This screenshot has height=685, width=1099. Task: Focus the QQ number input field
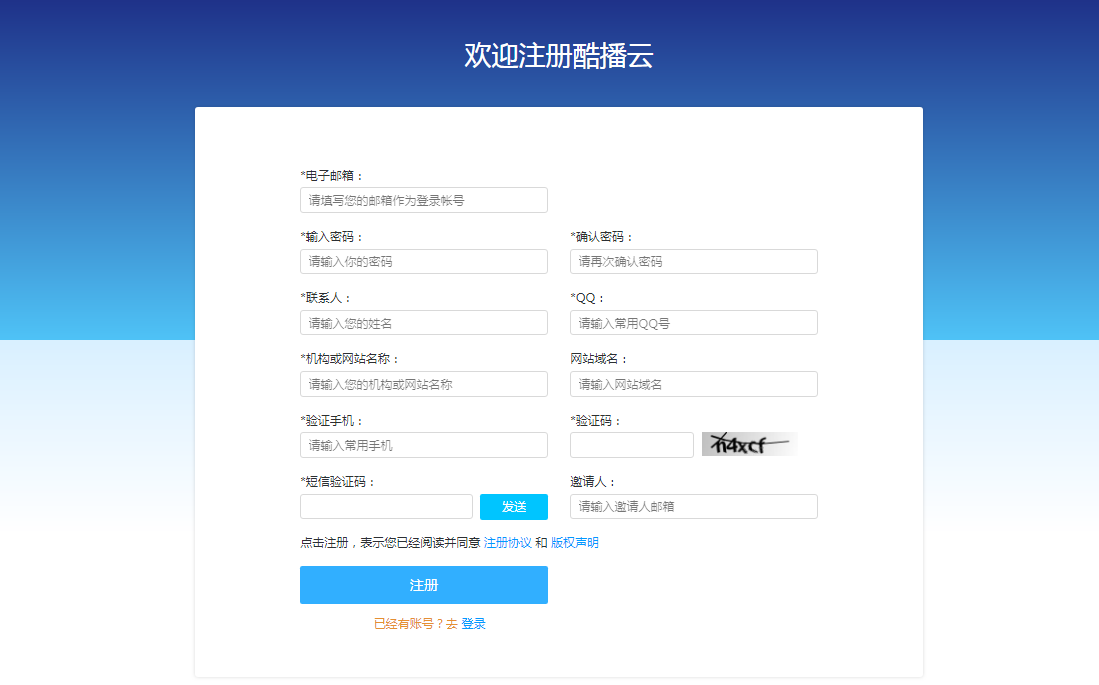(693, 323)
